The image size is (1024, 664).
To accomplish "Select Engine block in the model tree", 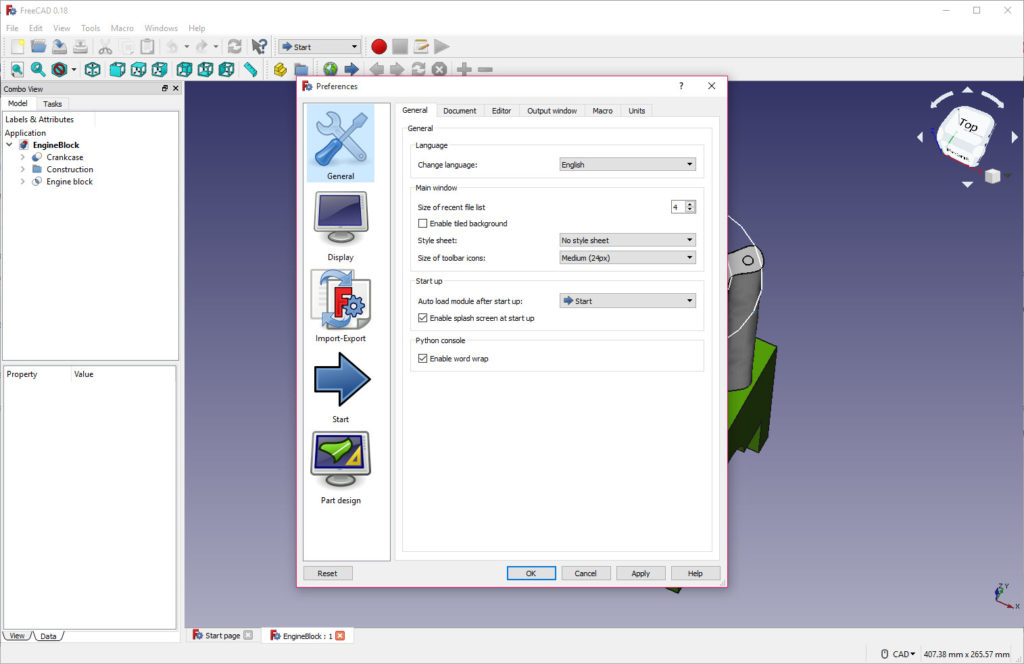I will click(69, 182).
